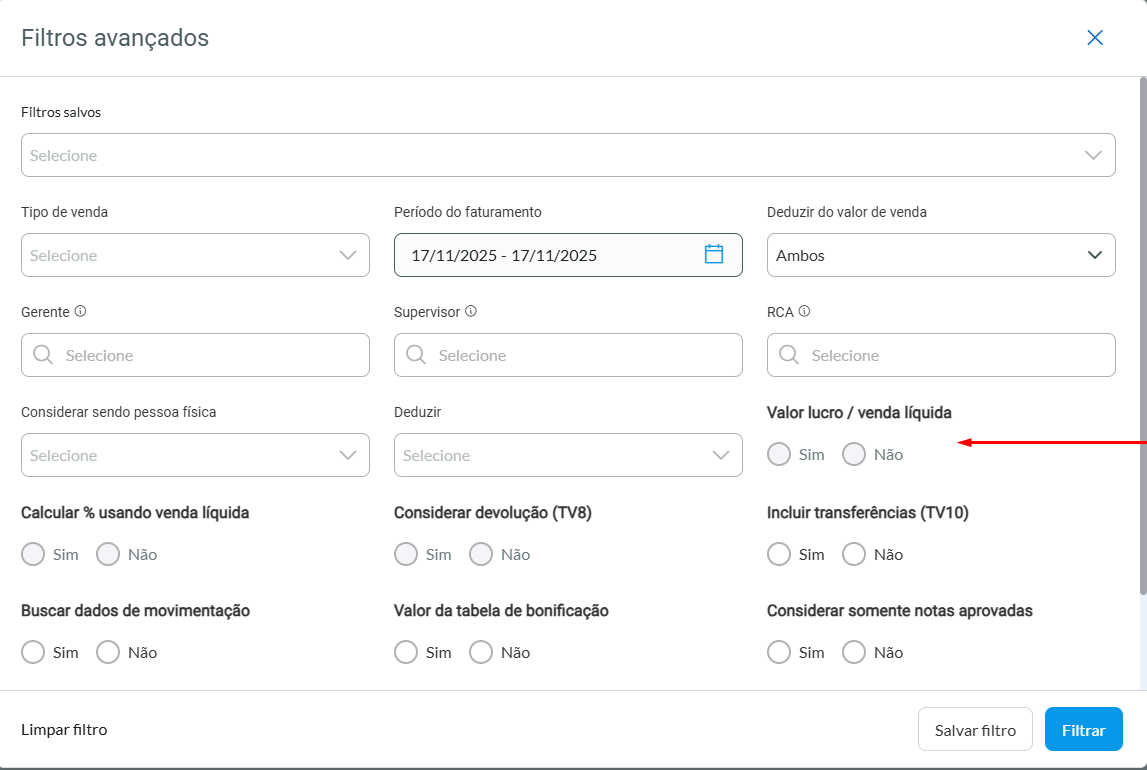Open the Filtros salvos dropdown

click(568, 155)
